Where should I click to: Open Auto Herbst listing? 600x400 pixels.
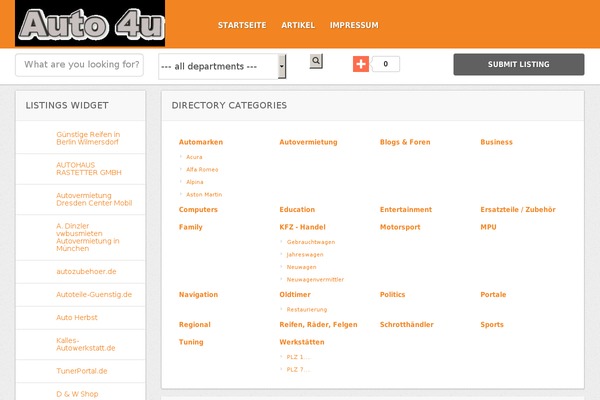click(77, 317)
